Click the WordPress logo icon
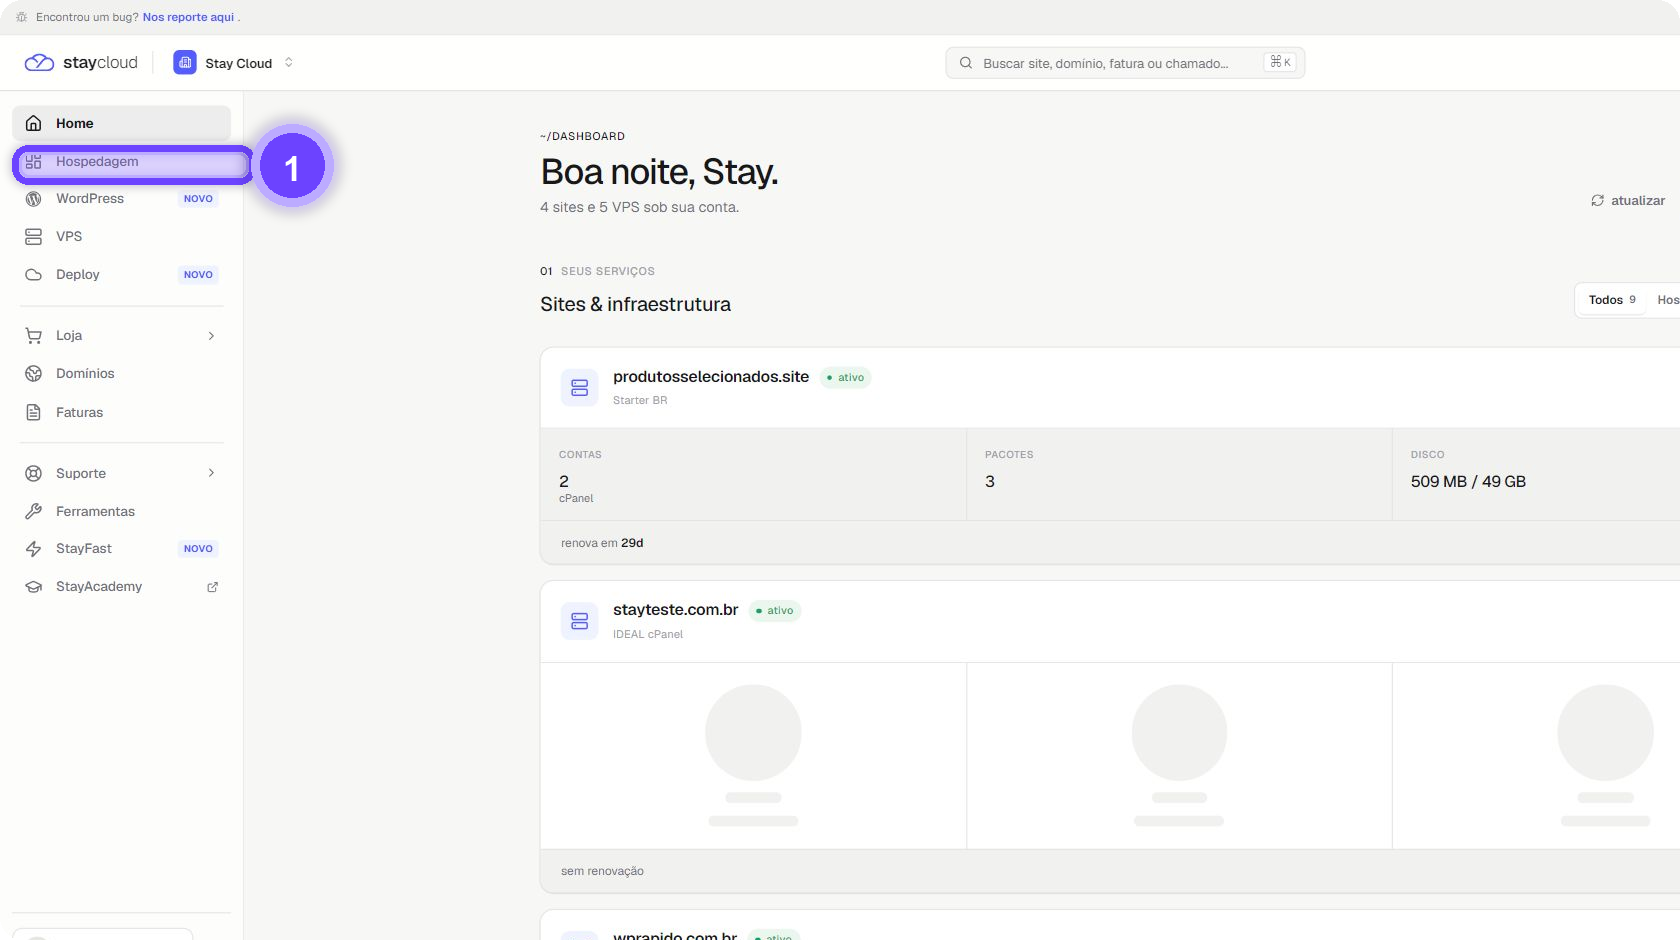The width and height of the screenshot is (1680, 940). tap(34, 198)
